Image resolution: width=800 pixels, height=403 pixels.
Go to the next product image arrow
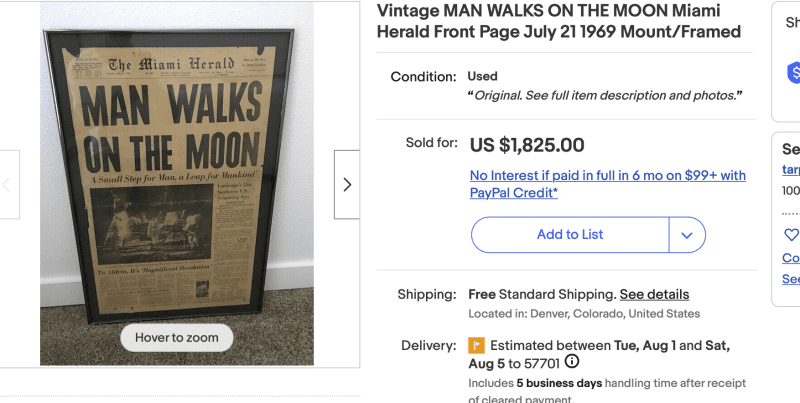click(x=347, y=184)
